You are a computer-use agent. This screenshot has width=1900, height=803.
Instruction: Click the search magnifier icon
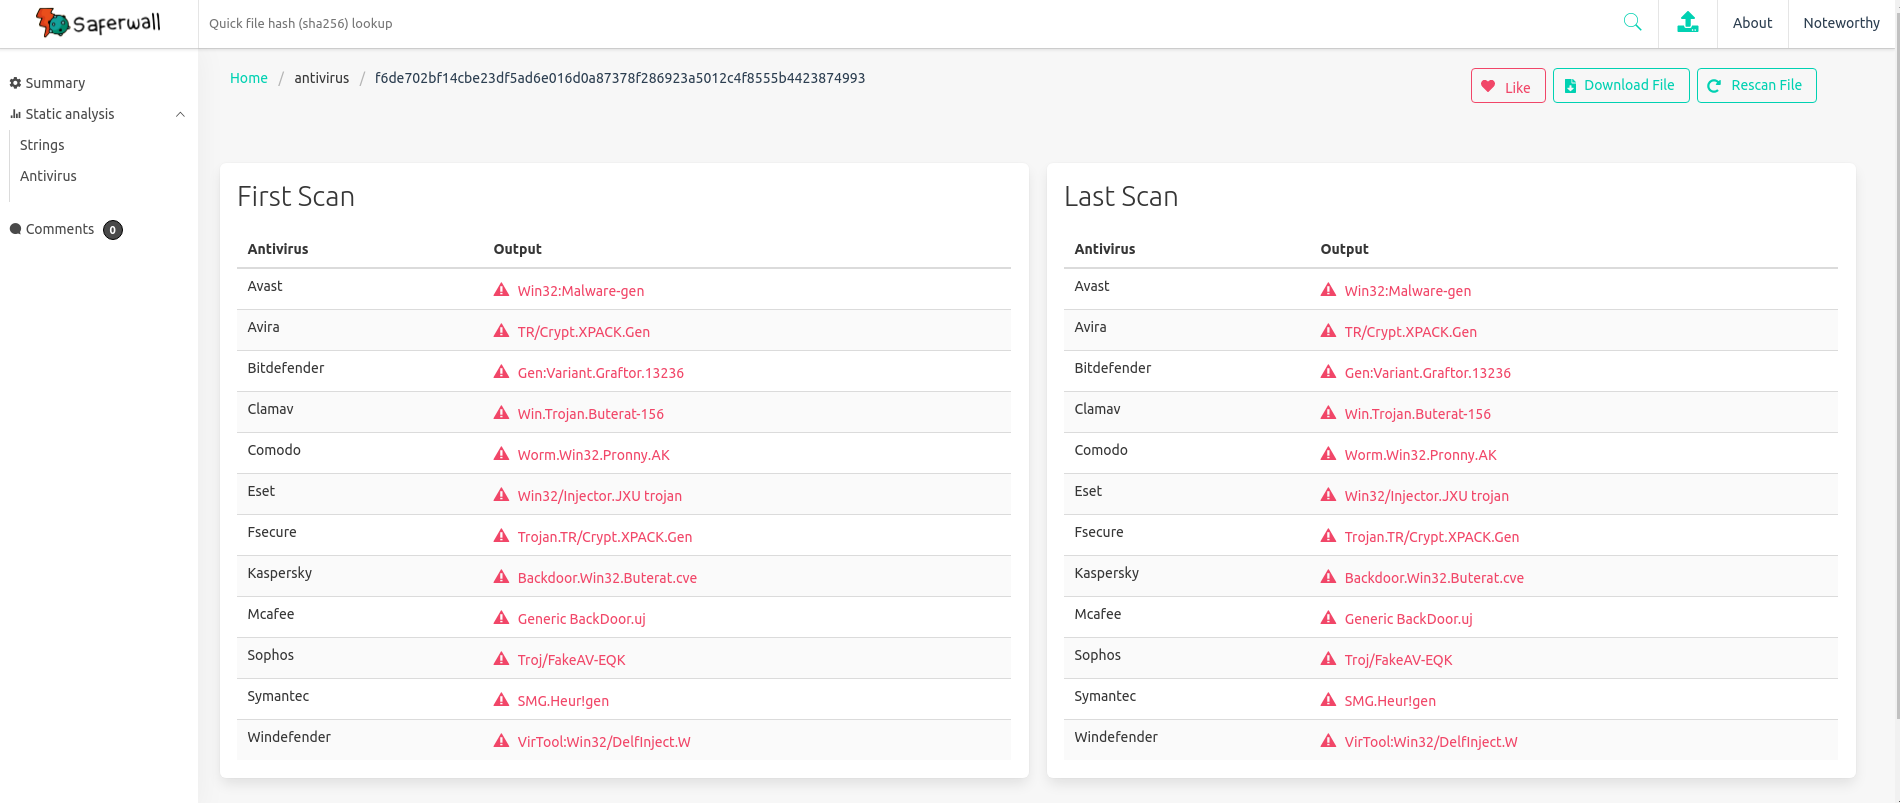tap(1632, 22)
